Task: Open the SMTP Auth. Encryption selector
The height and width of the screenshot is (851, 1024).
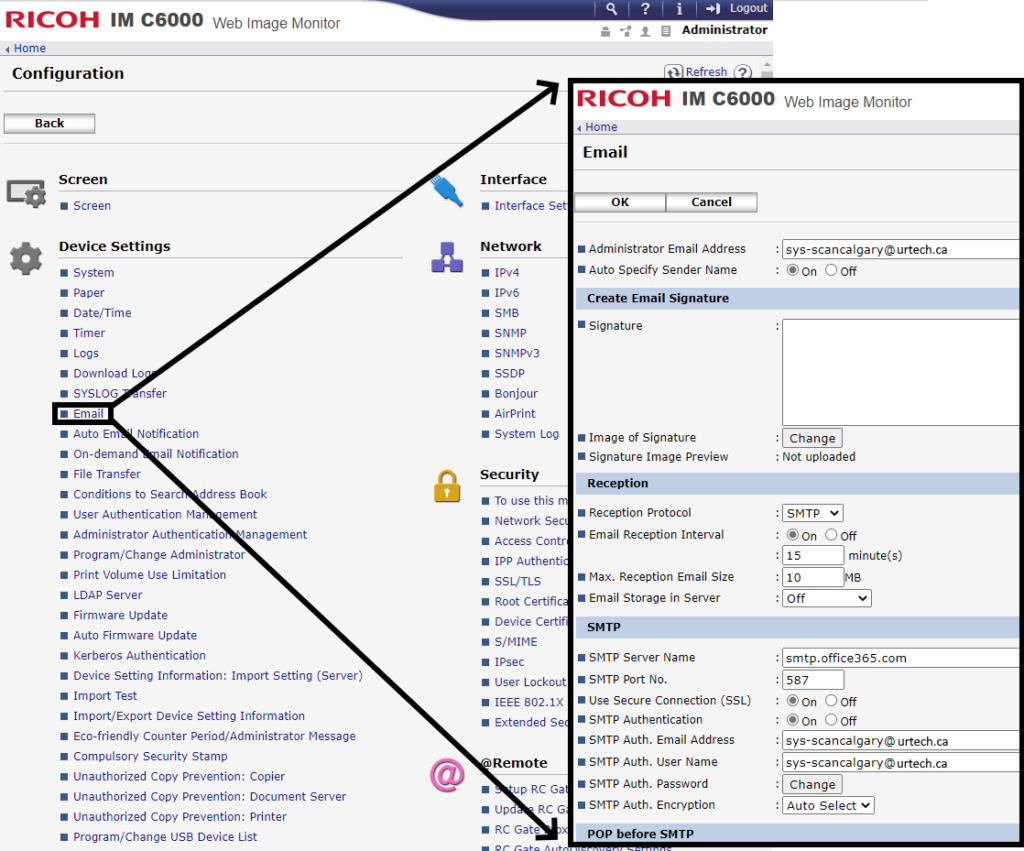Action: pos(827,804)
